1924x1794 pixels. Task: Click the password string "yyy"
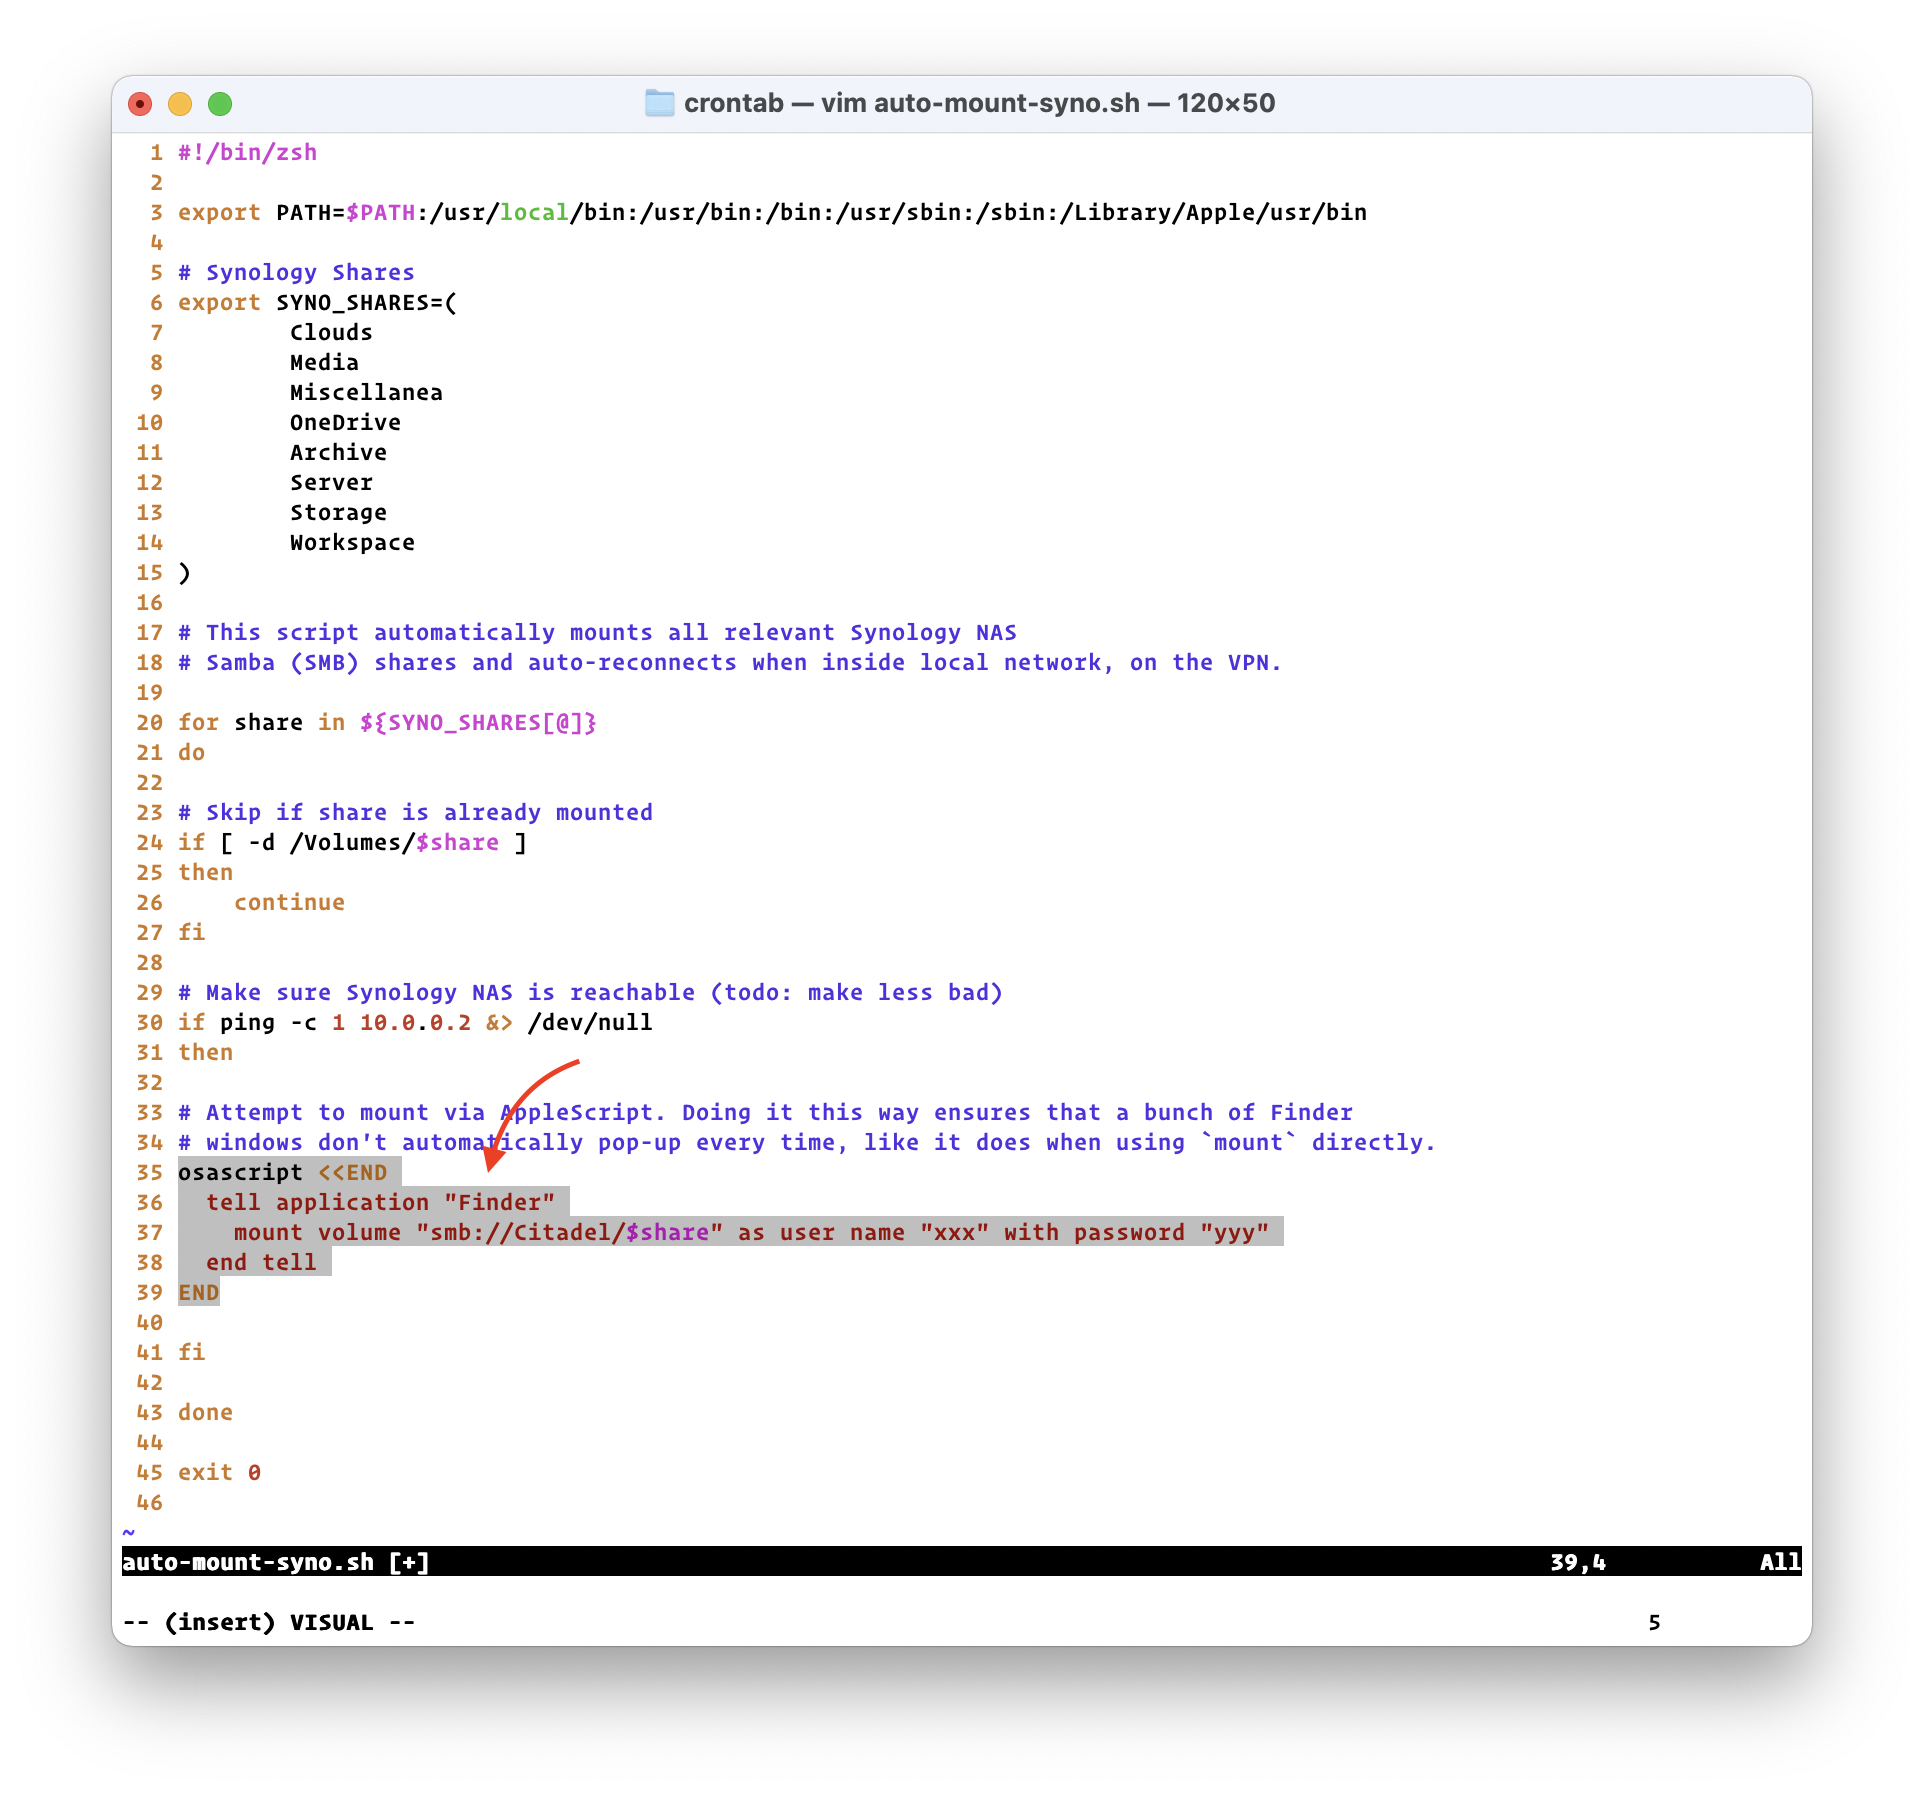1234,1232
